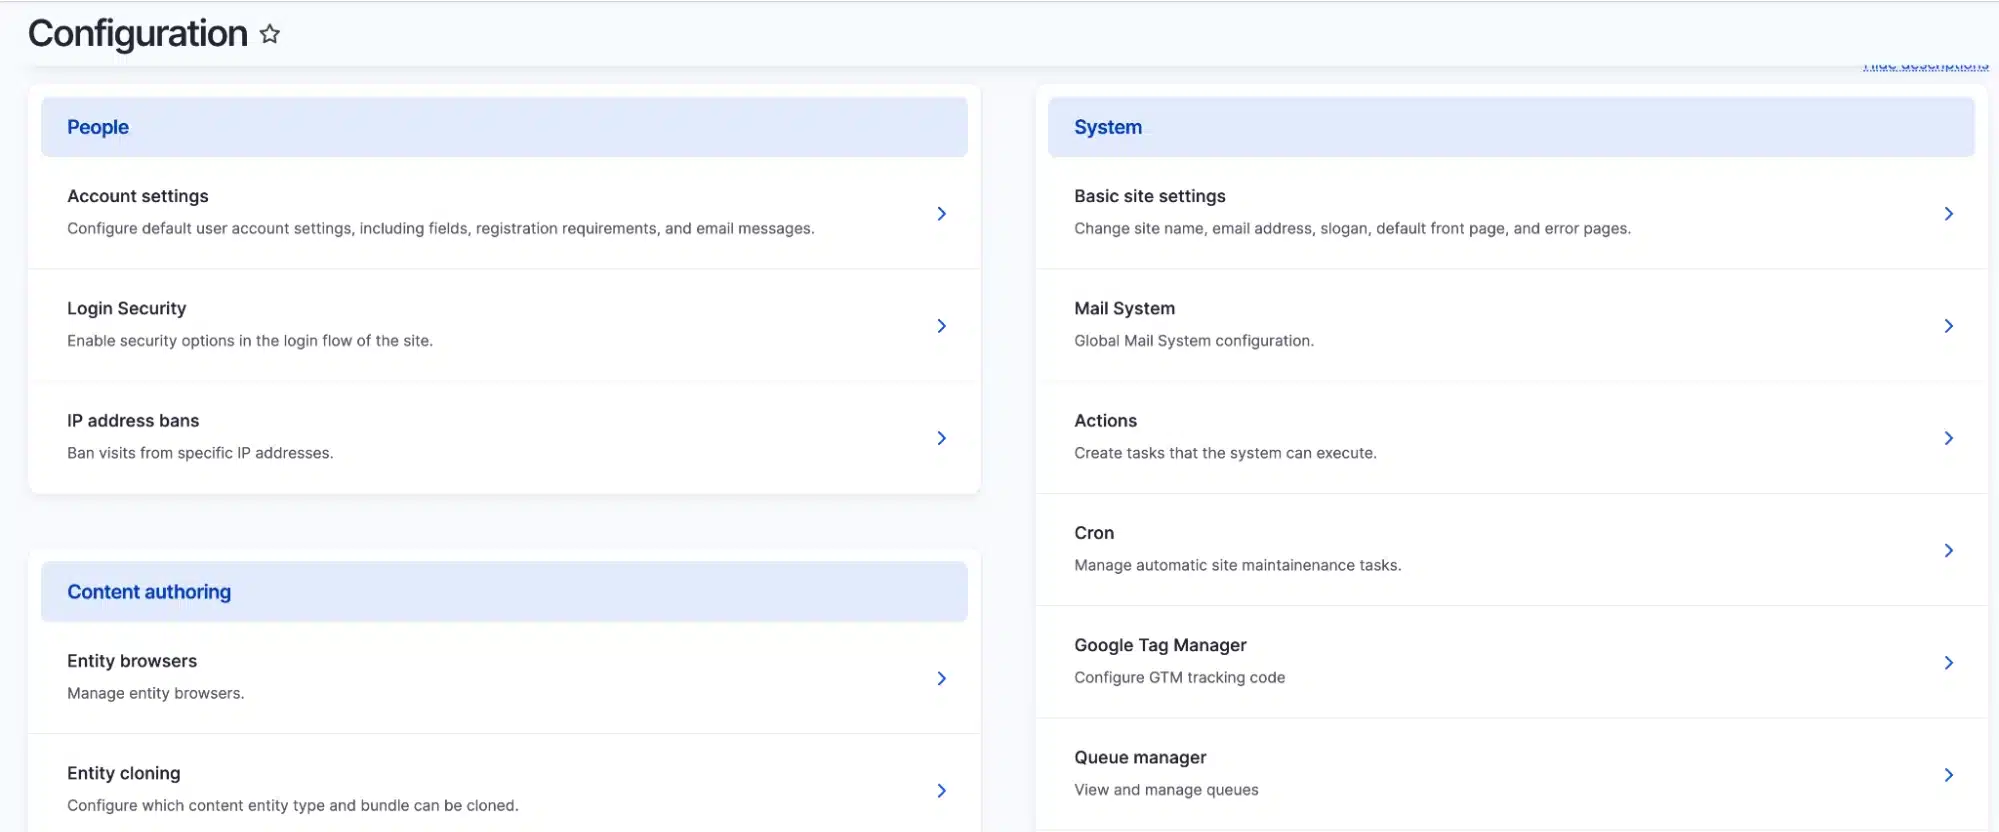Click 'Create tasks that the system can execute.'

point(1225,452)
